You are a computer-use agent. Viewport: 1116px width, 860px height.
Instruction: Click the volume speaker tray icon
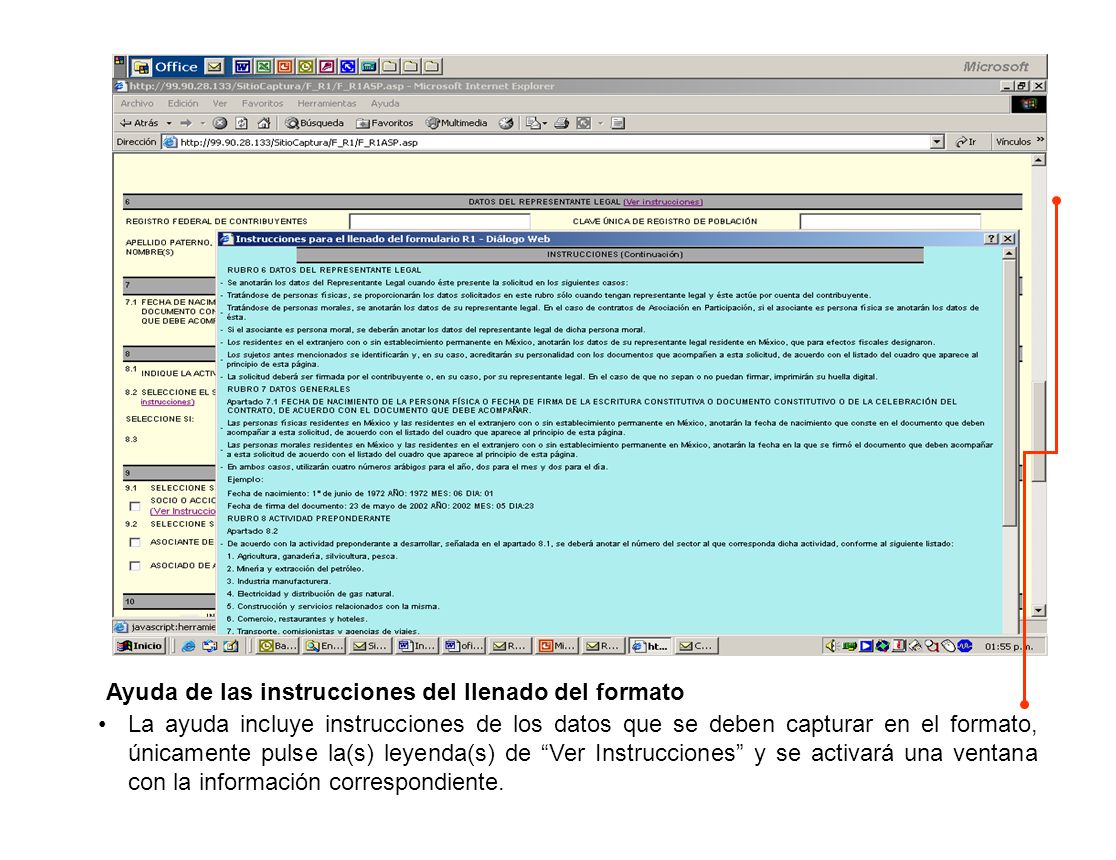[x=831, y=646]
